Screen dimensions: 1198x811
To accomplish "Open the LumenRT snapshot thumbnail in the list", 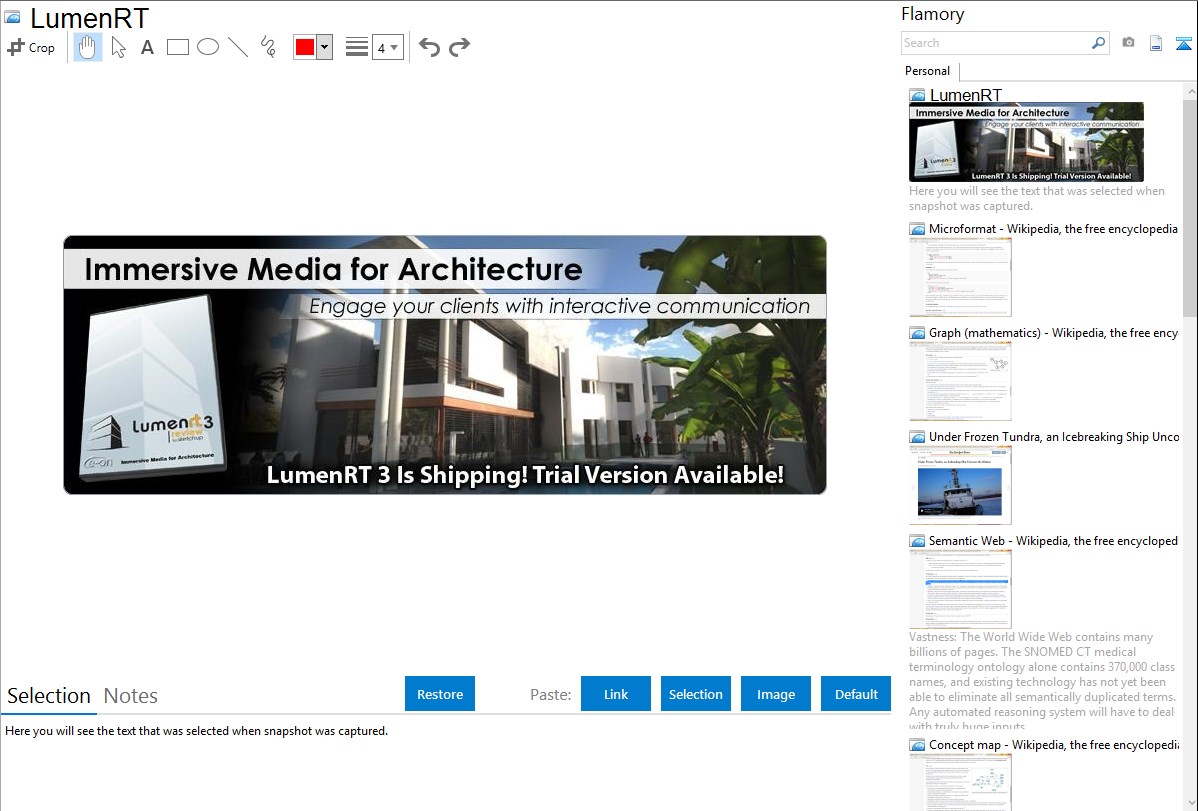I will pos(1026,142).
